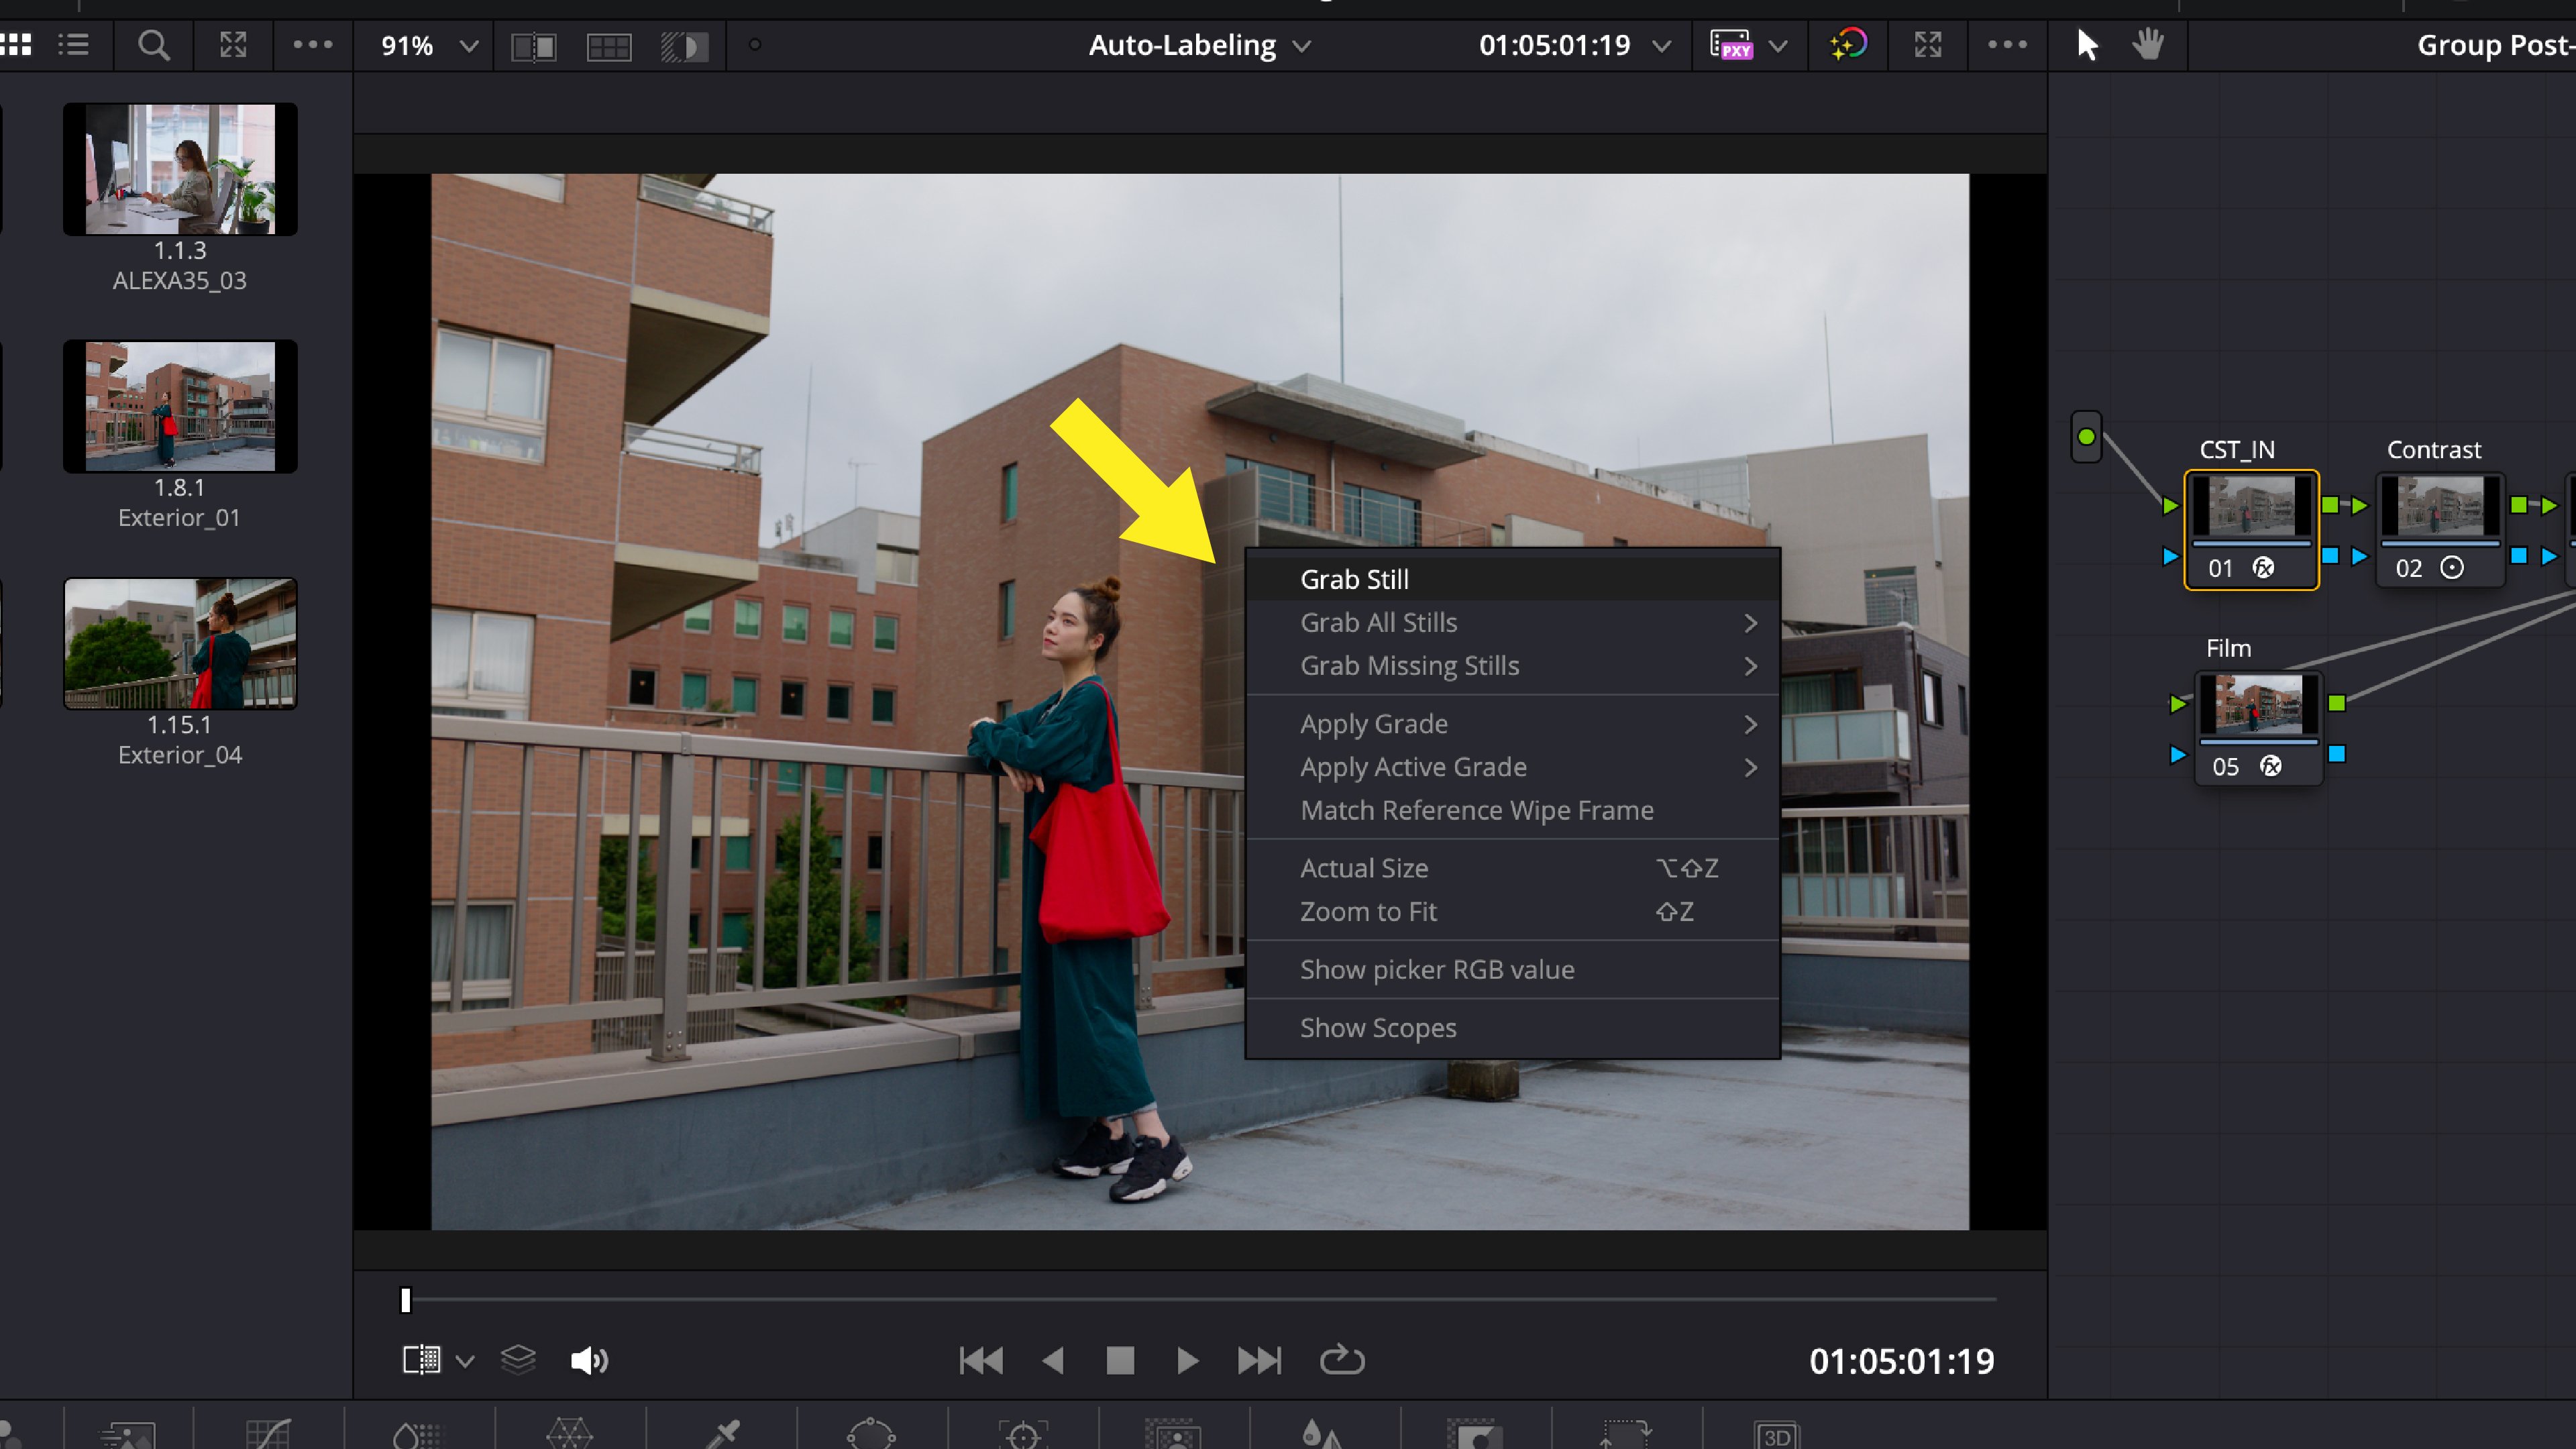Mute audio using the speaker icon
Viewport: 2576px width, 1449px height.
click(x=589, y=1360)
